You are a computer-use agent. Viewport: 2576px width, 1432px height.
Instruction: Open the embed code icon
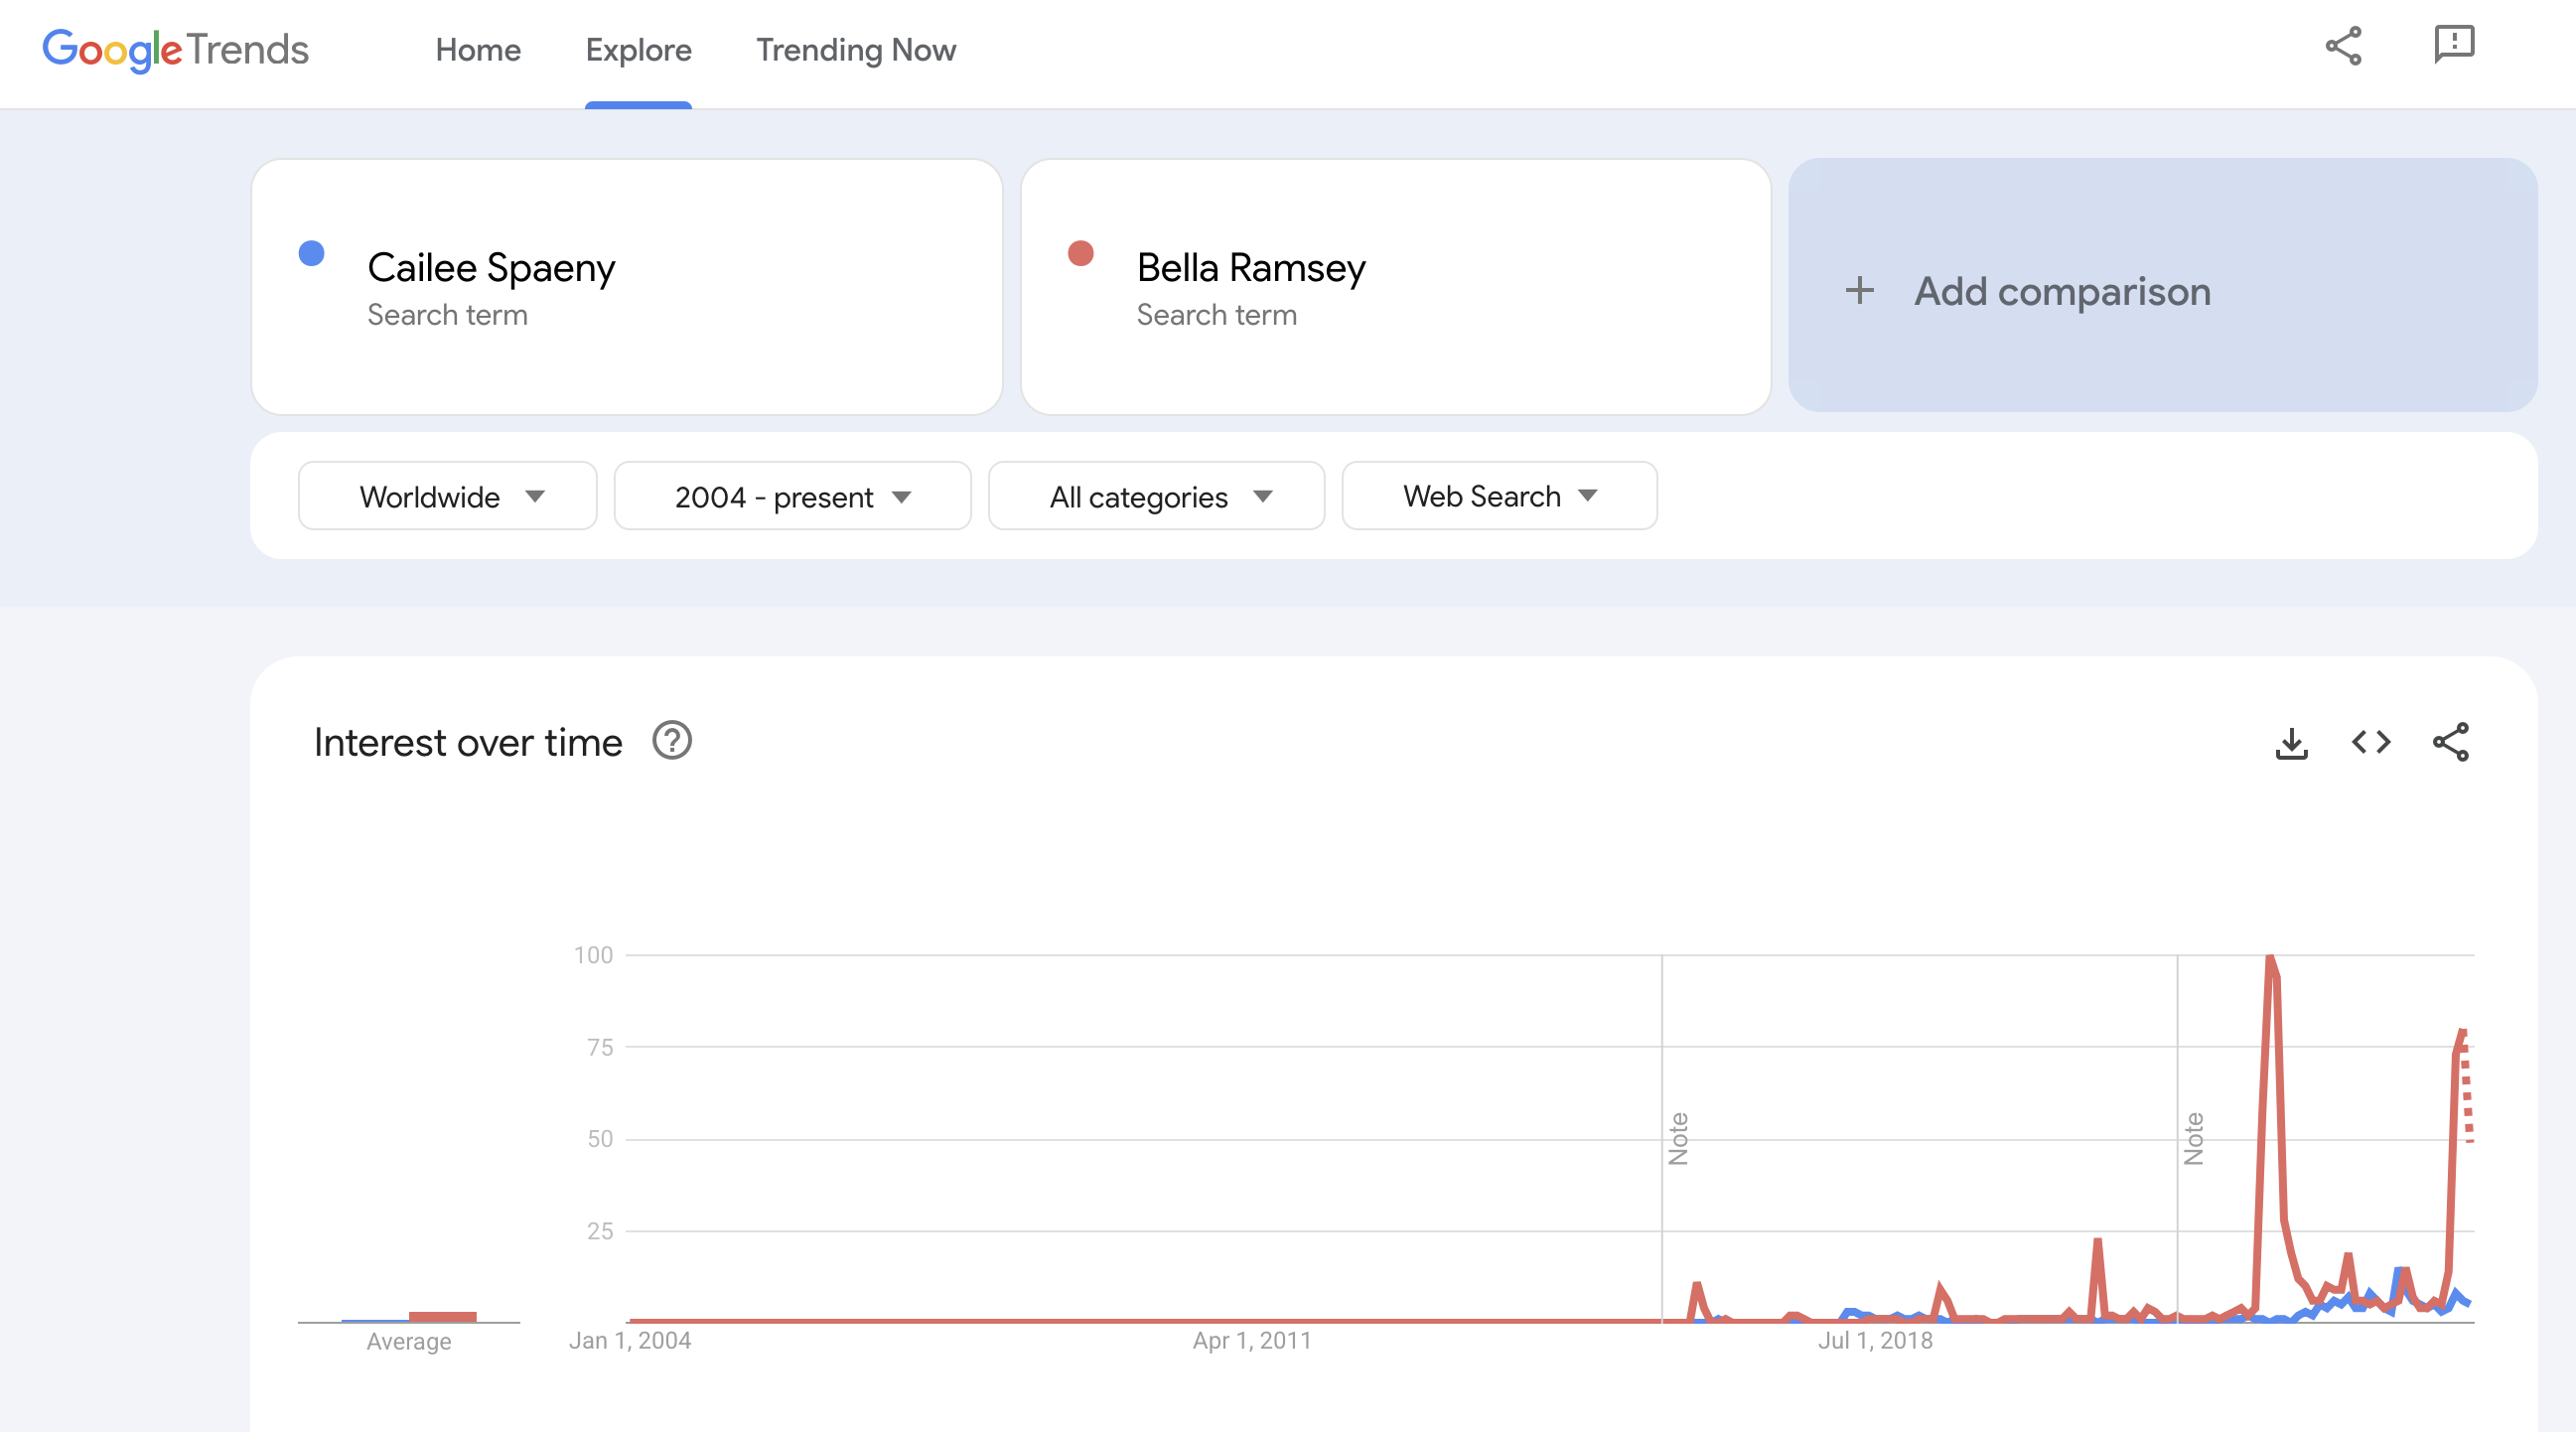(2371, 743)
